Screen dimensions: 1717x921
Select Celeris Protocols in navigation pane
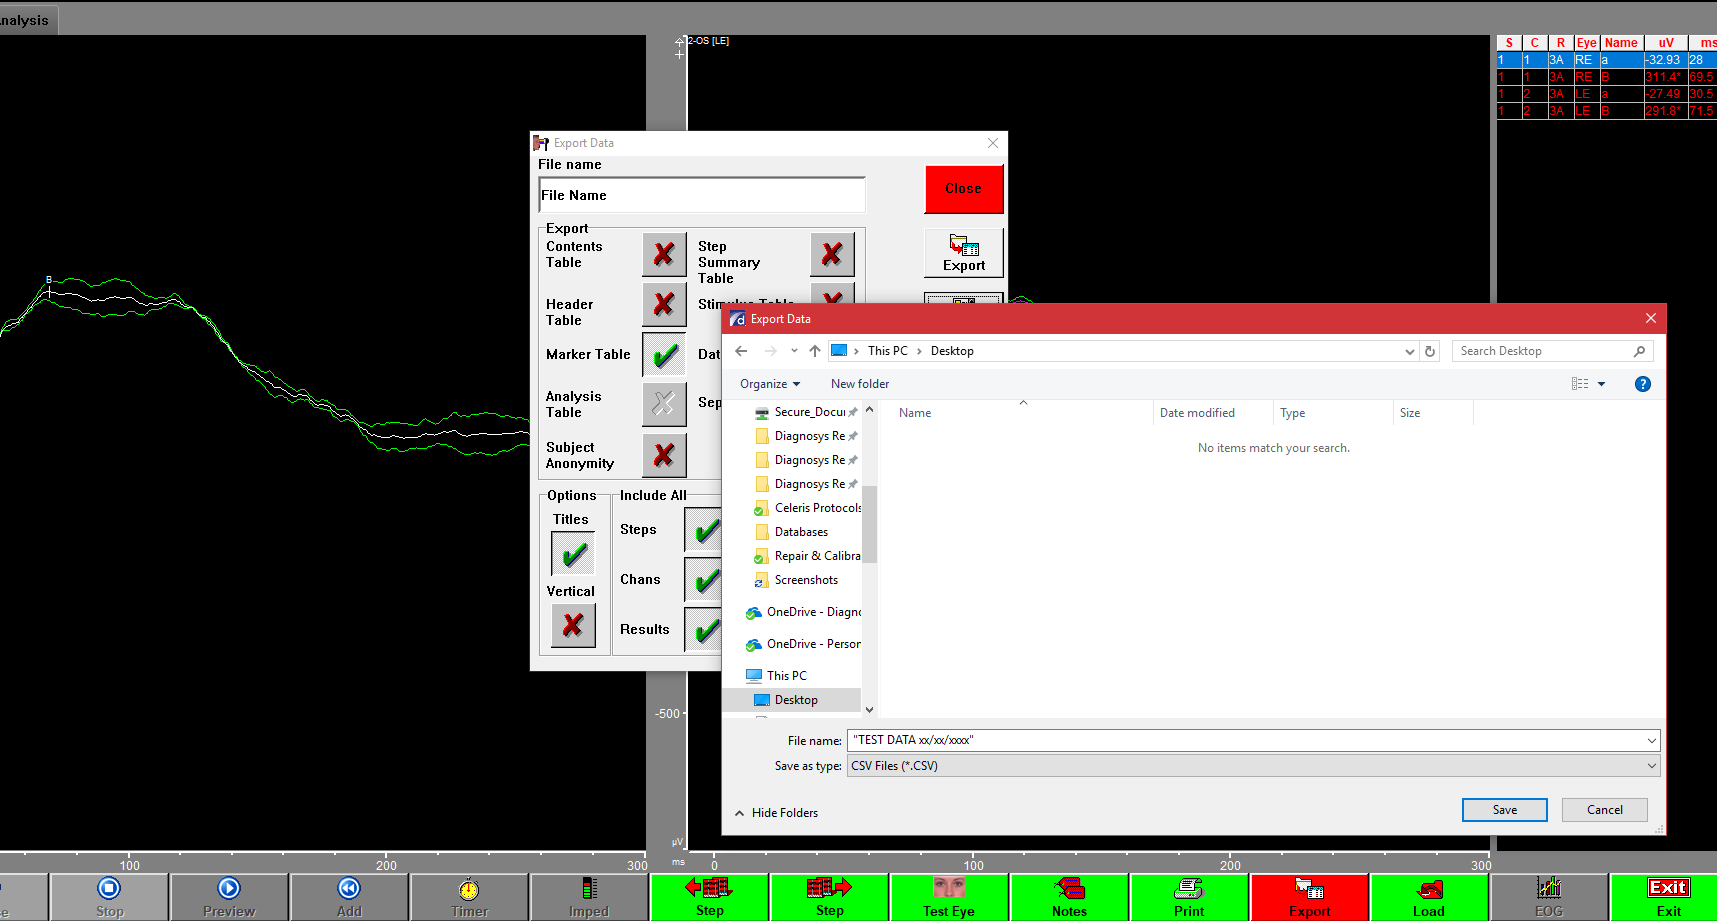tap(806, 508)
